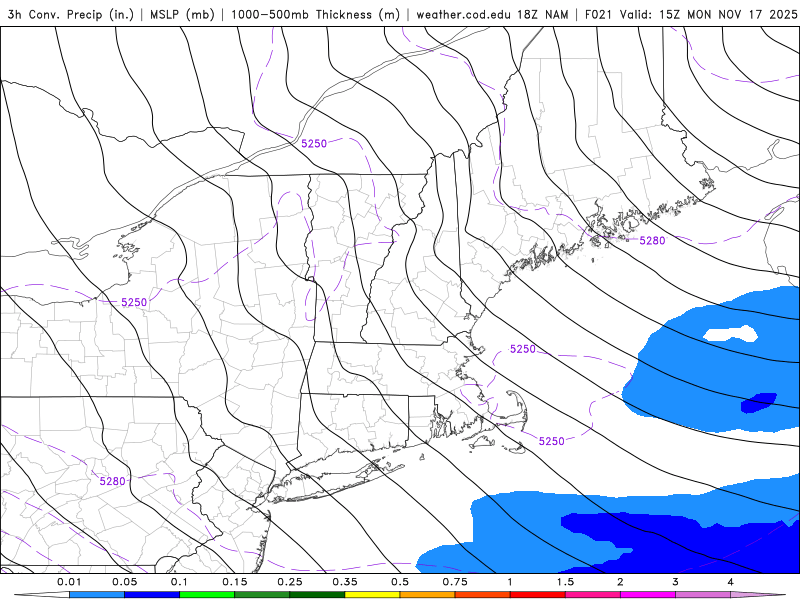Select the bright green 0.1–0.15 legend swatch
The image size is (800, 600).
click(x=207, y=595)
